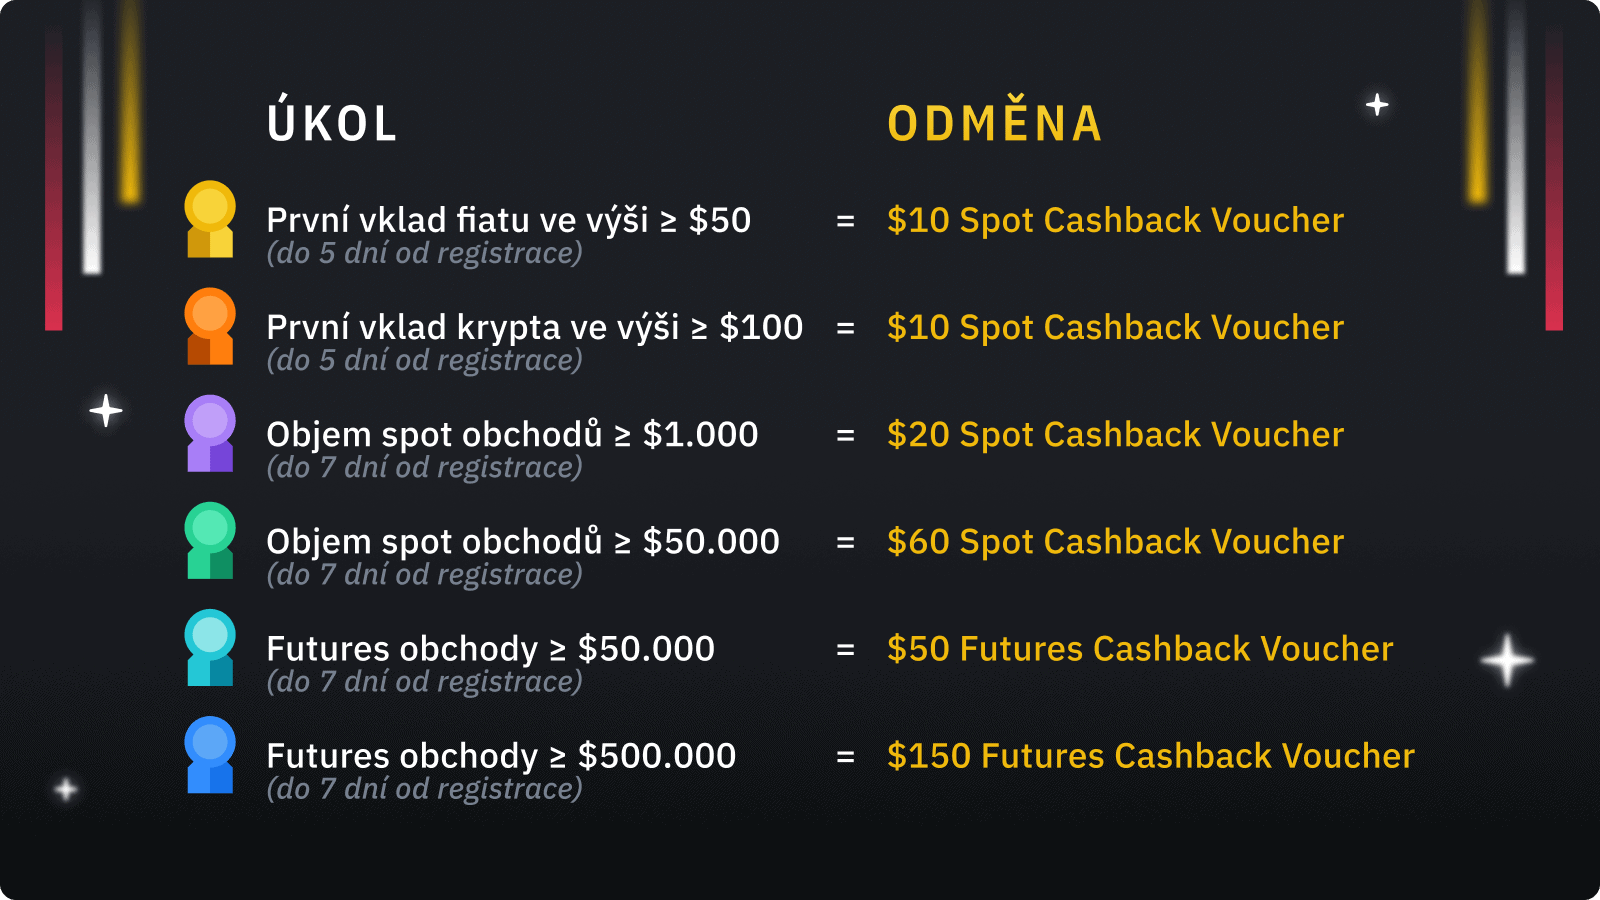The image size is (1600, 900).
Task: Click the blue medal icon
Action: click(210, 754)
